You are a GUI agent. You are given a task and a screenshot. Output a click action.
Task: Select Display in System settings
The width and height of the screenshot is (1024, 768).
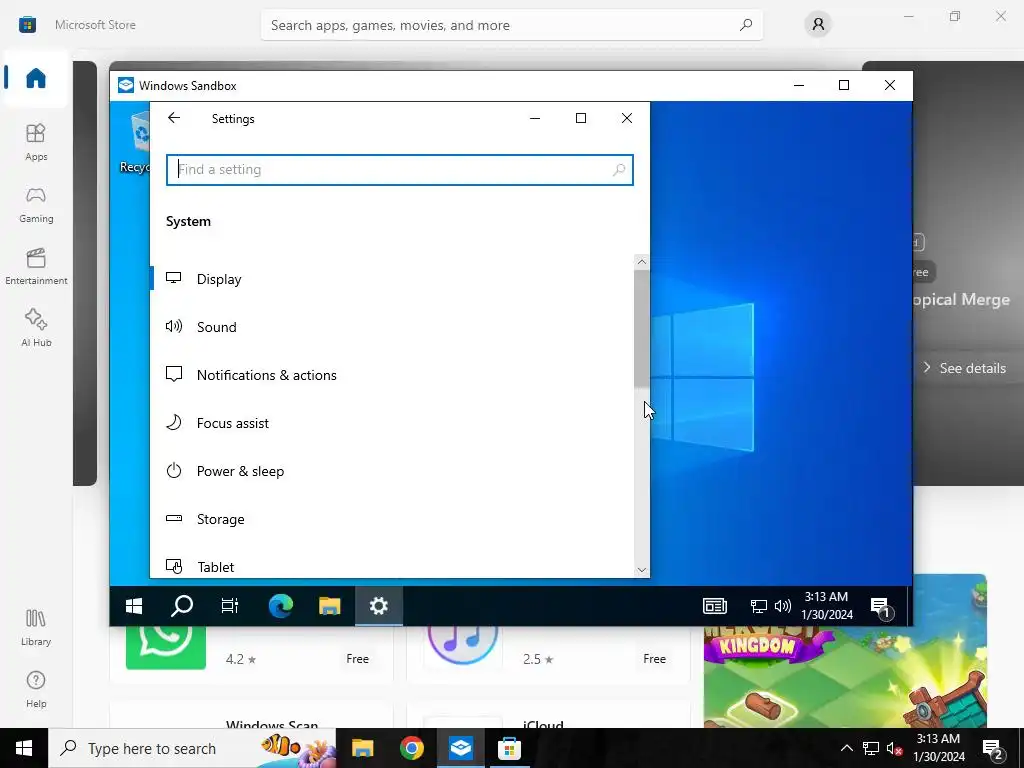point(392,279)
